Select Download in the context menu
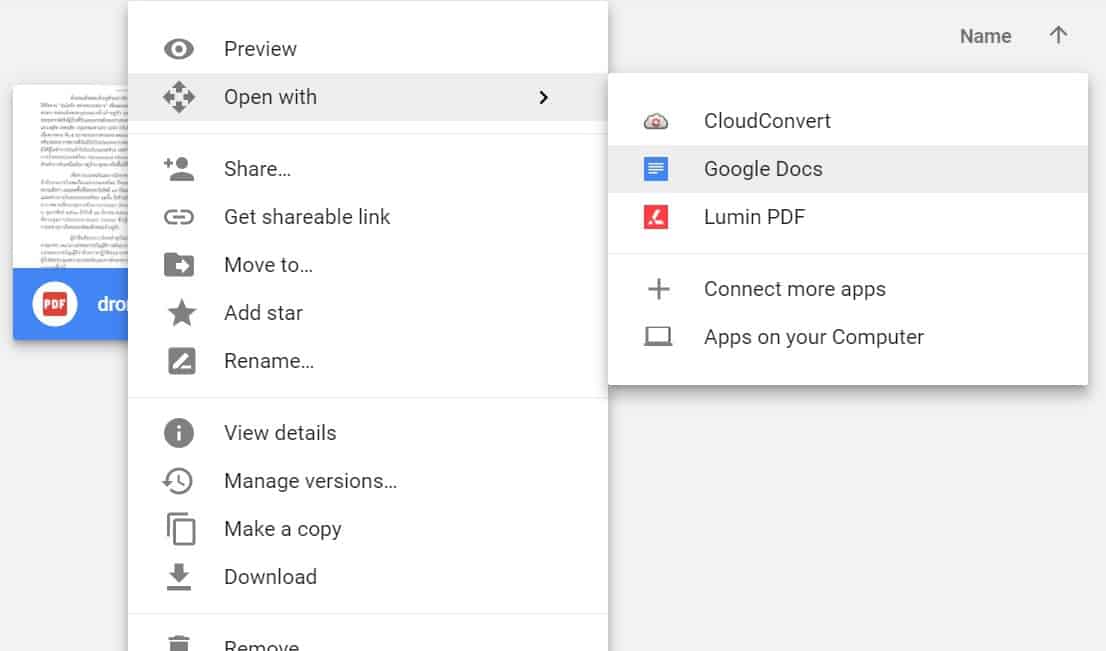The image size is (1106, 651). point(270,577)
